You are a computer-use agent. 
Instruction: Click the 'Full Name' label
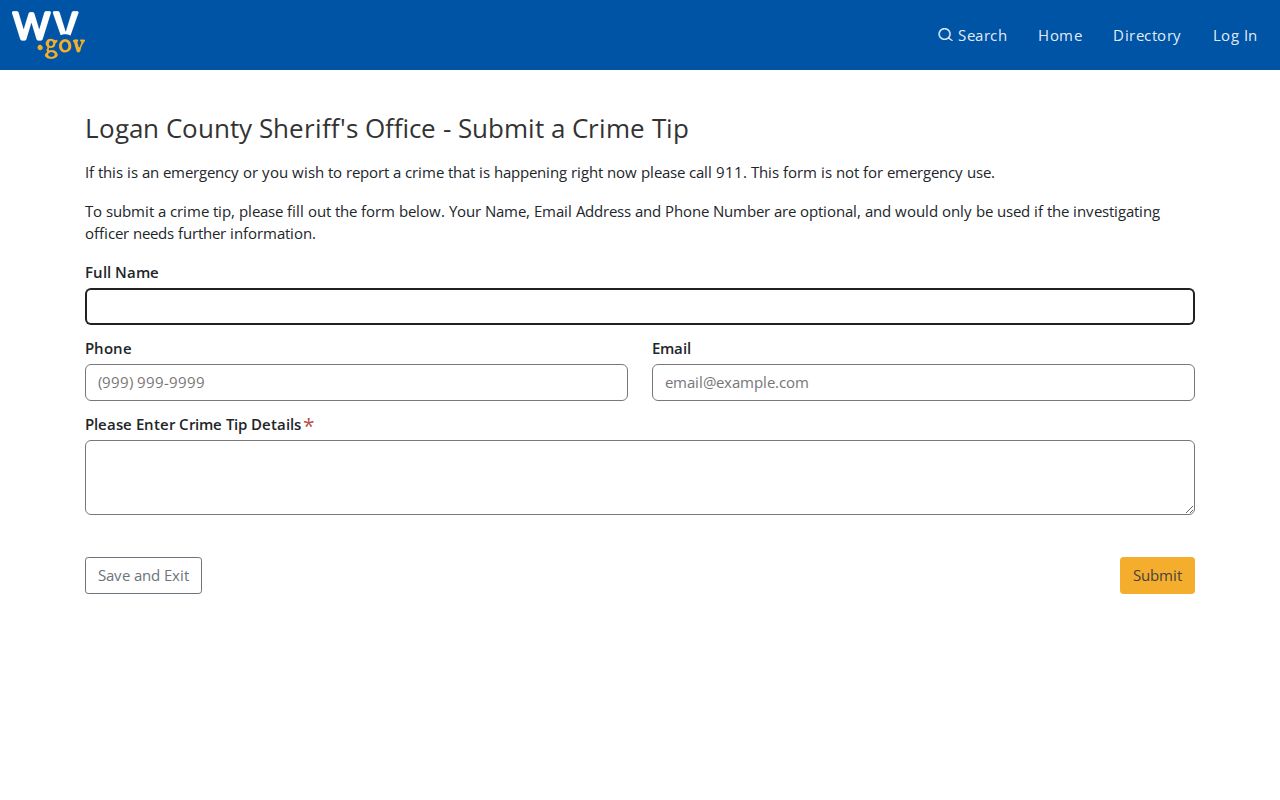122,273
